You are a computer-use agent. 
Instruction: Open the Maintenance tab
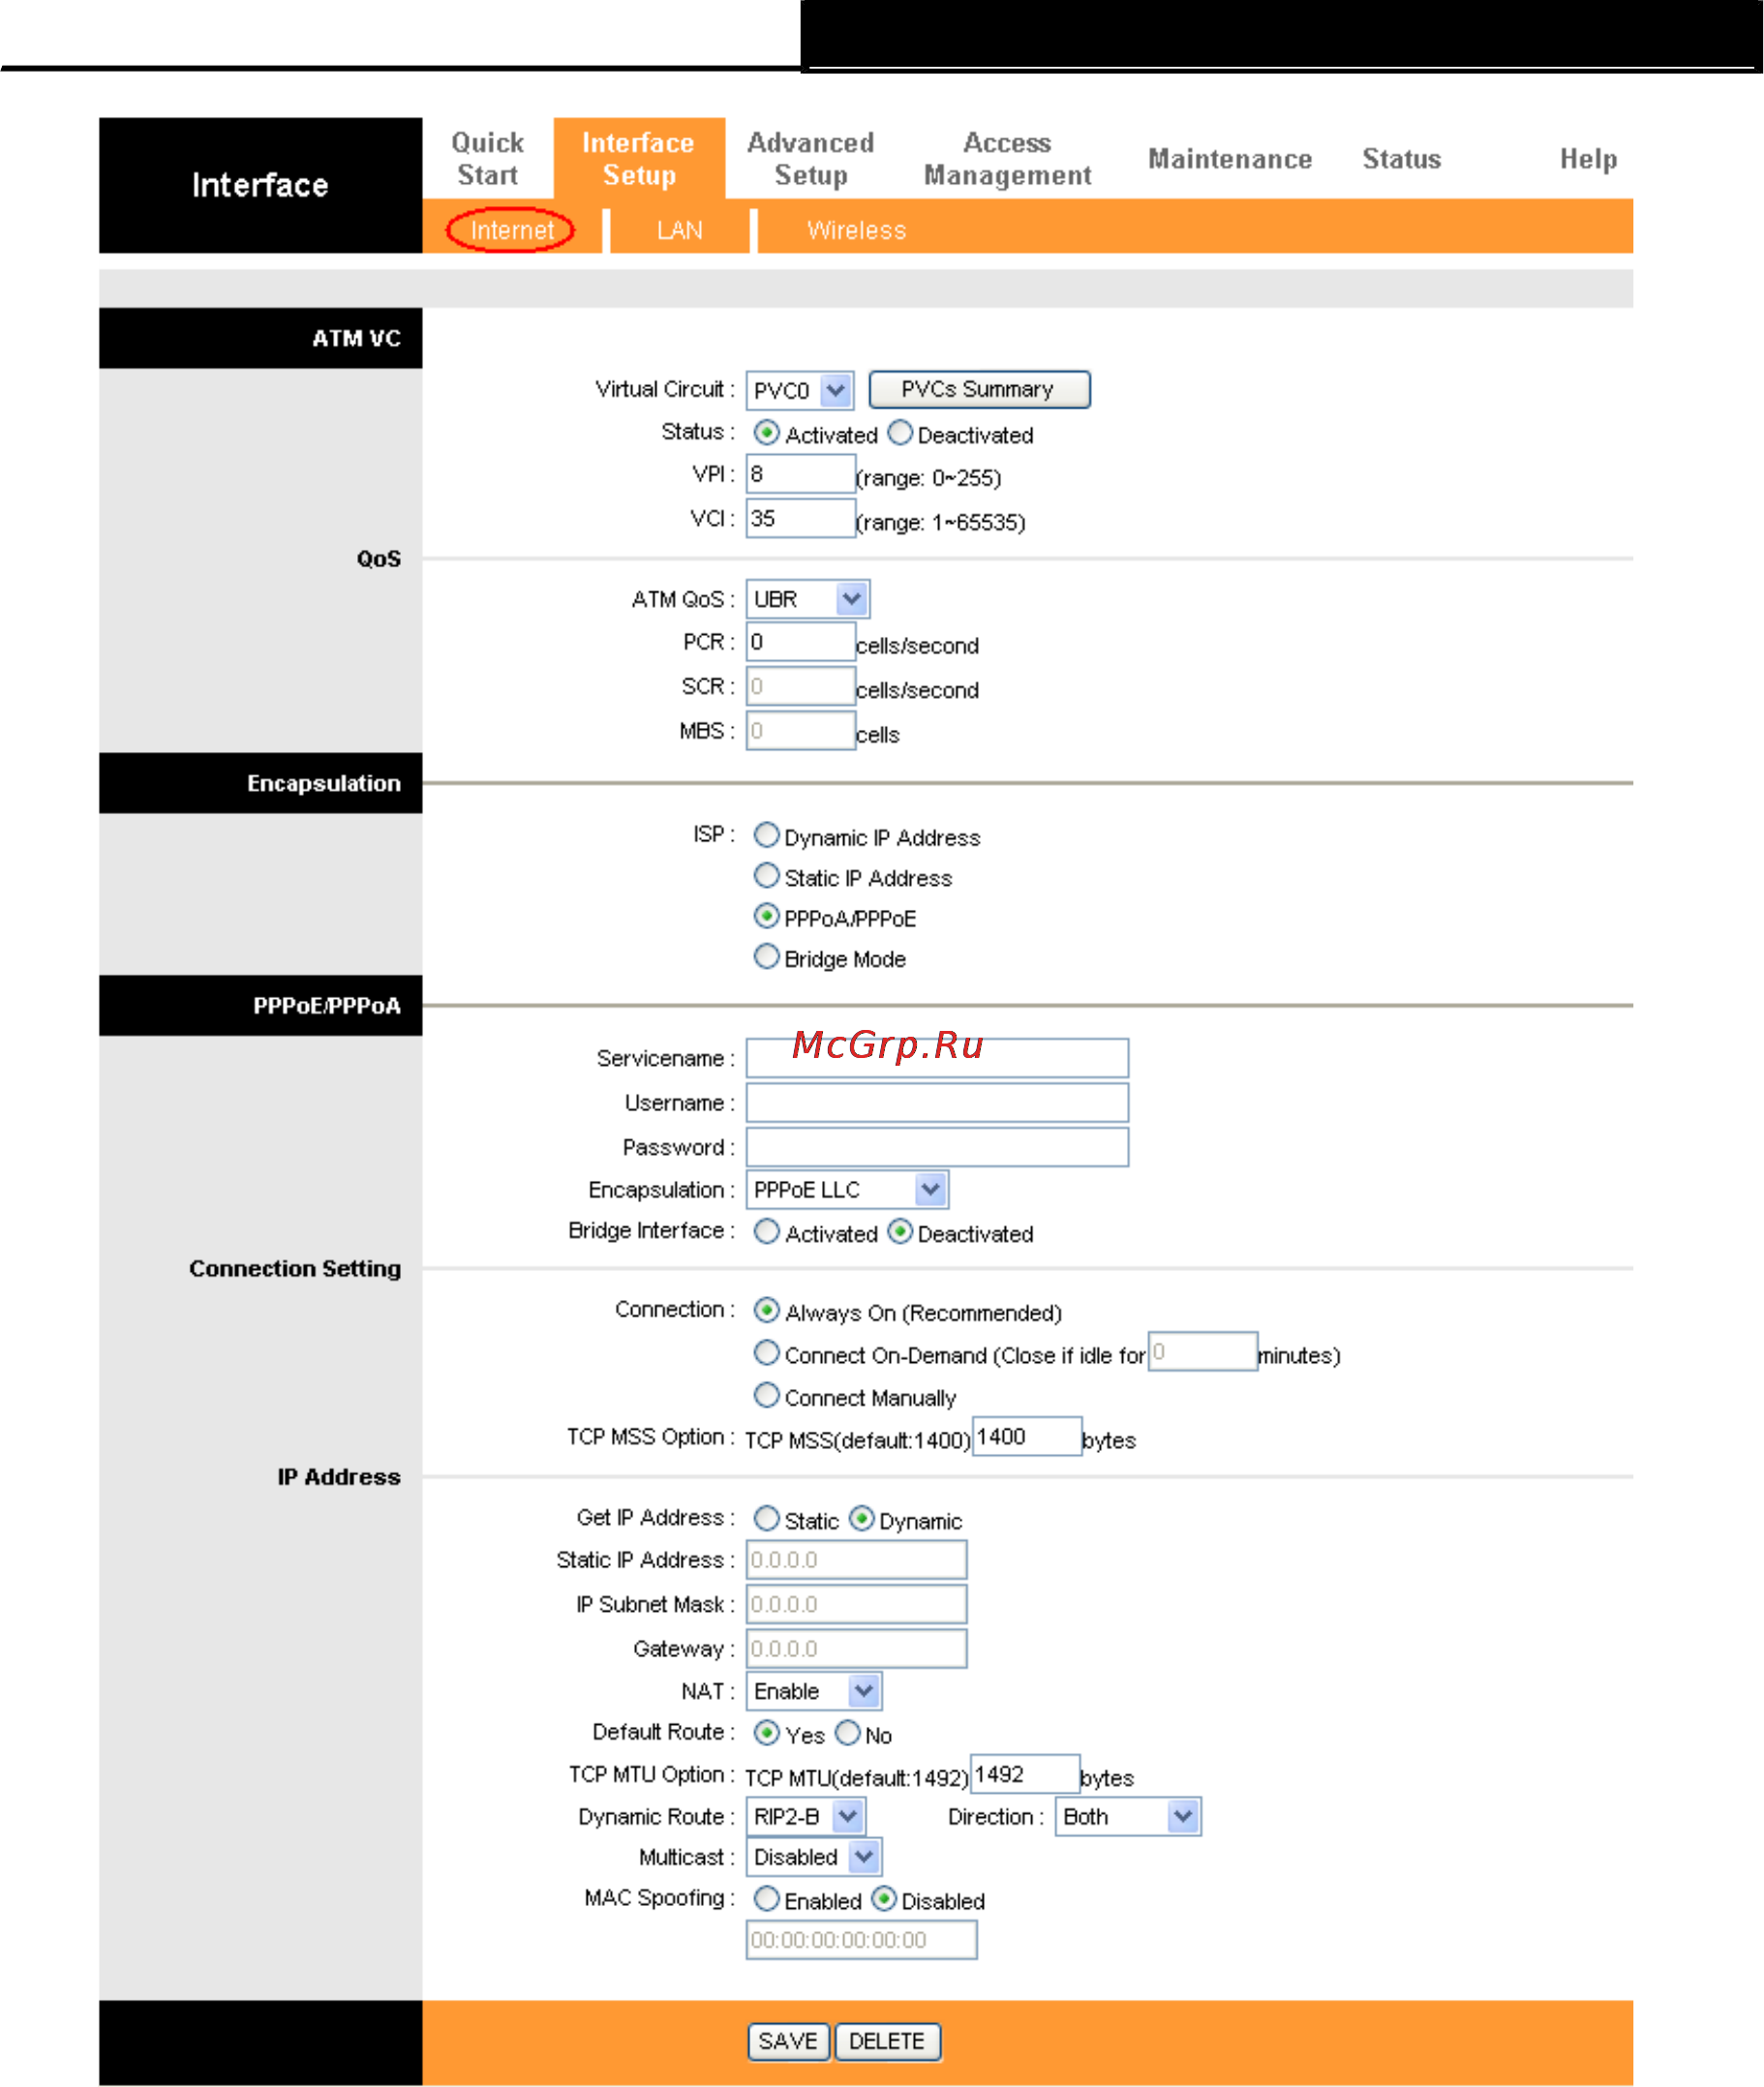click(1230, 158)
